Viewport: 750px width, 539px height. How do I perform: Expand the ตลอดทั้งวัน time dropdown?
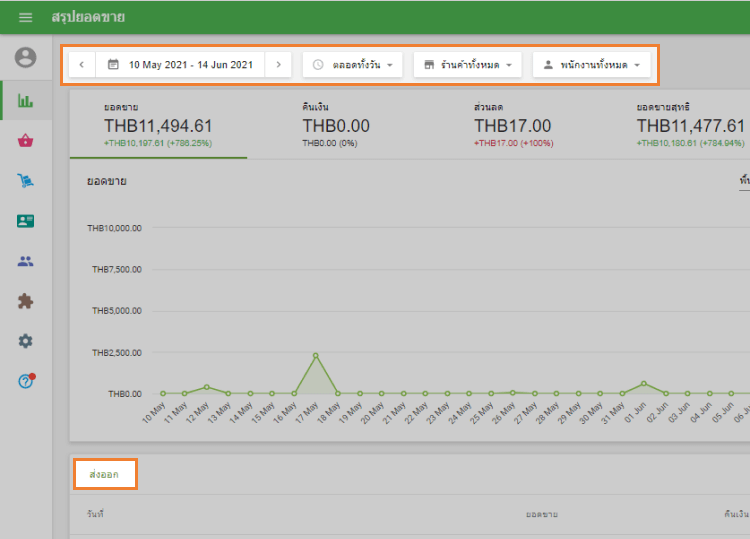point(352,64)
